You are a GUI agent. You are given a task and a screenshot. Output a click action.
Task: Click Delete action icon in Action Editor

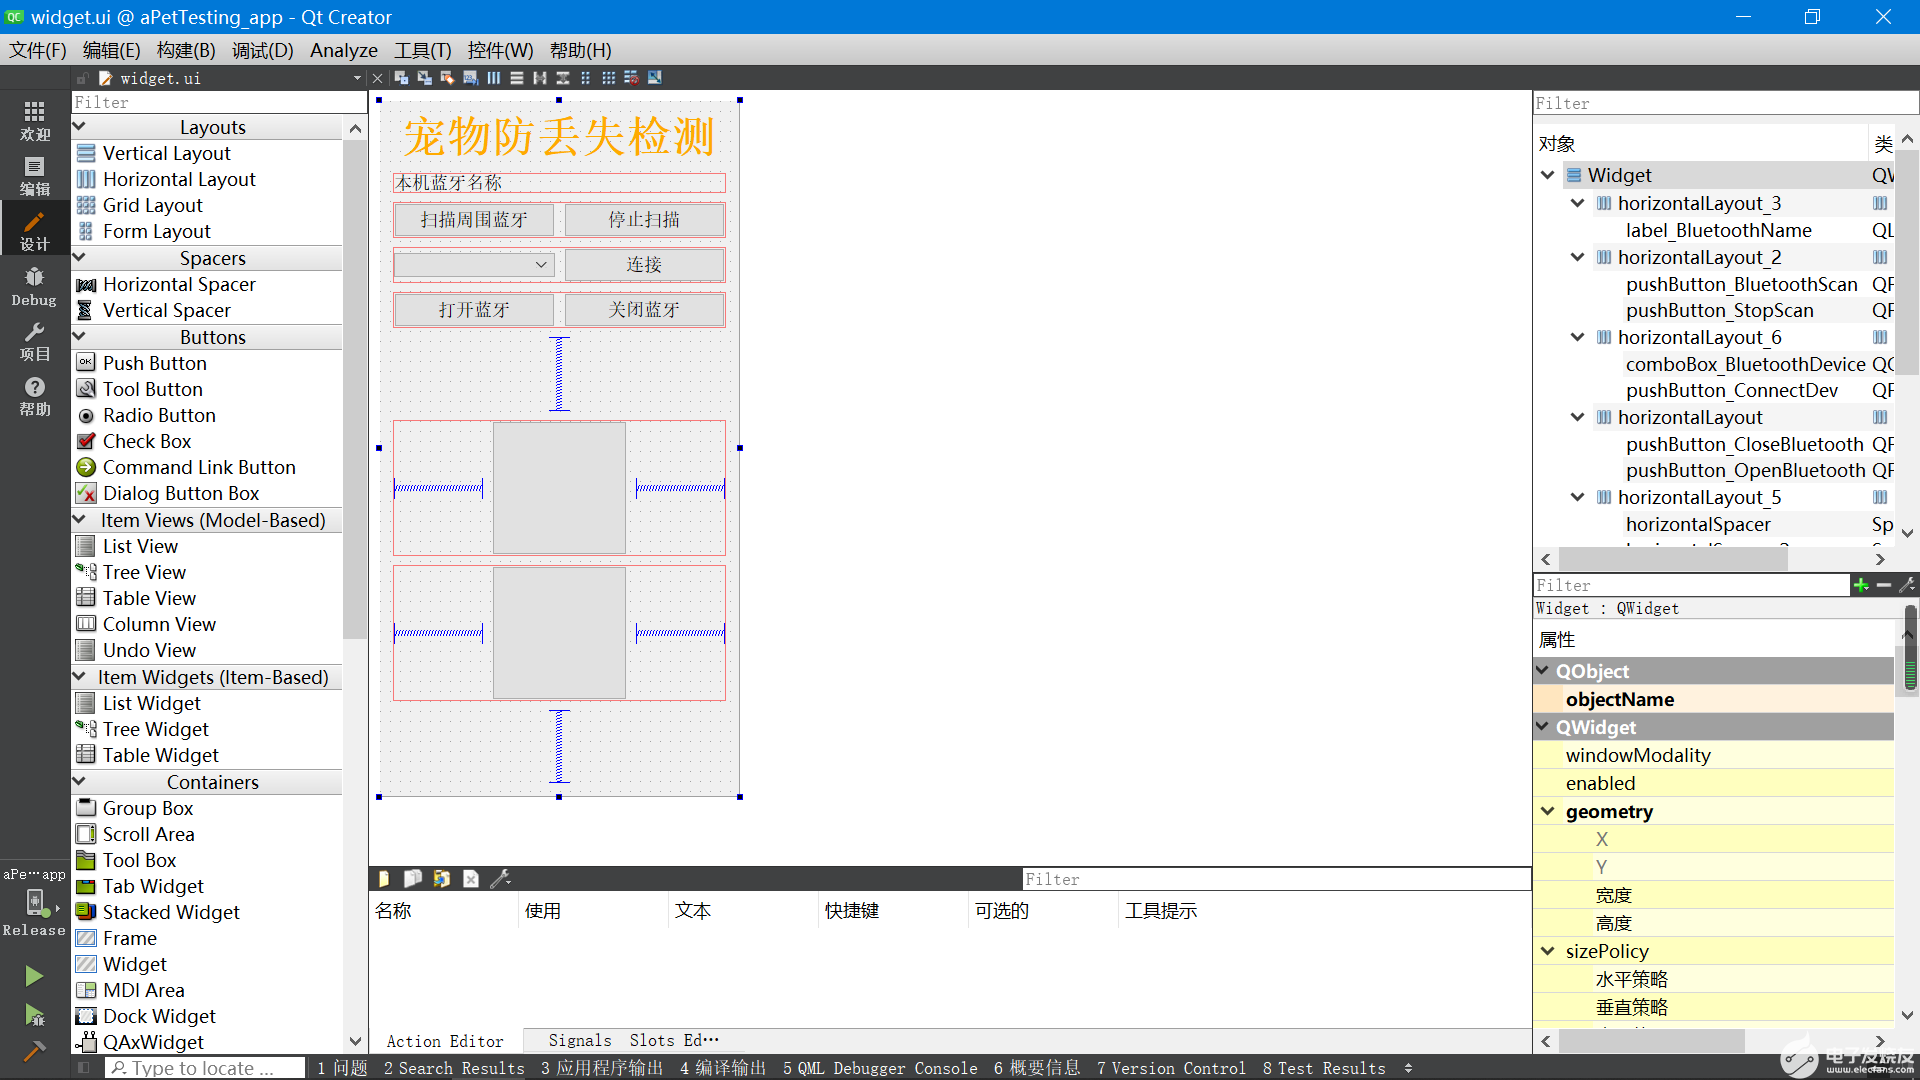point(471,878)
